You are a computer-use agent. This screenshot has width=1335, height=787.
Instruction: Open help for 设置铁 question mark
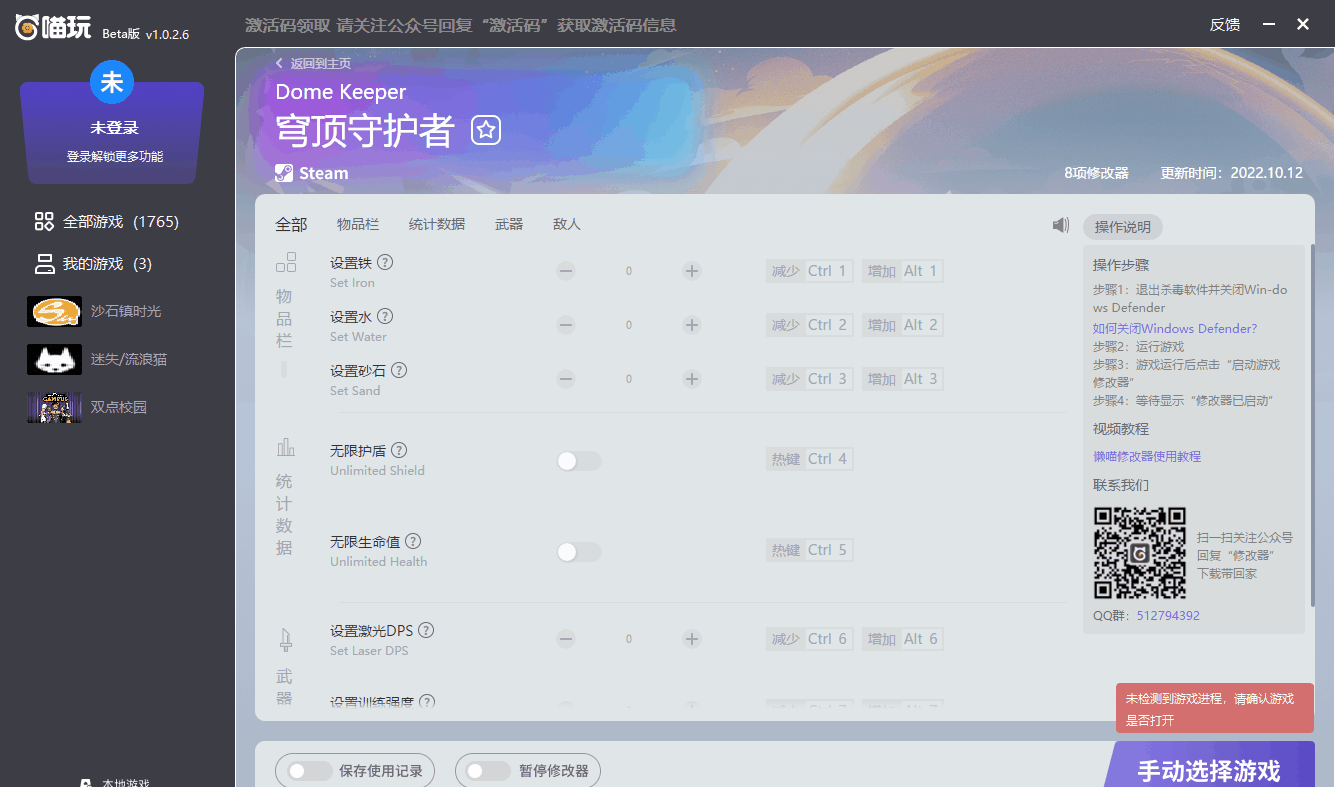click(385, 263)
